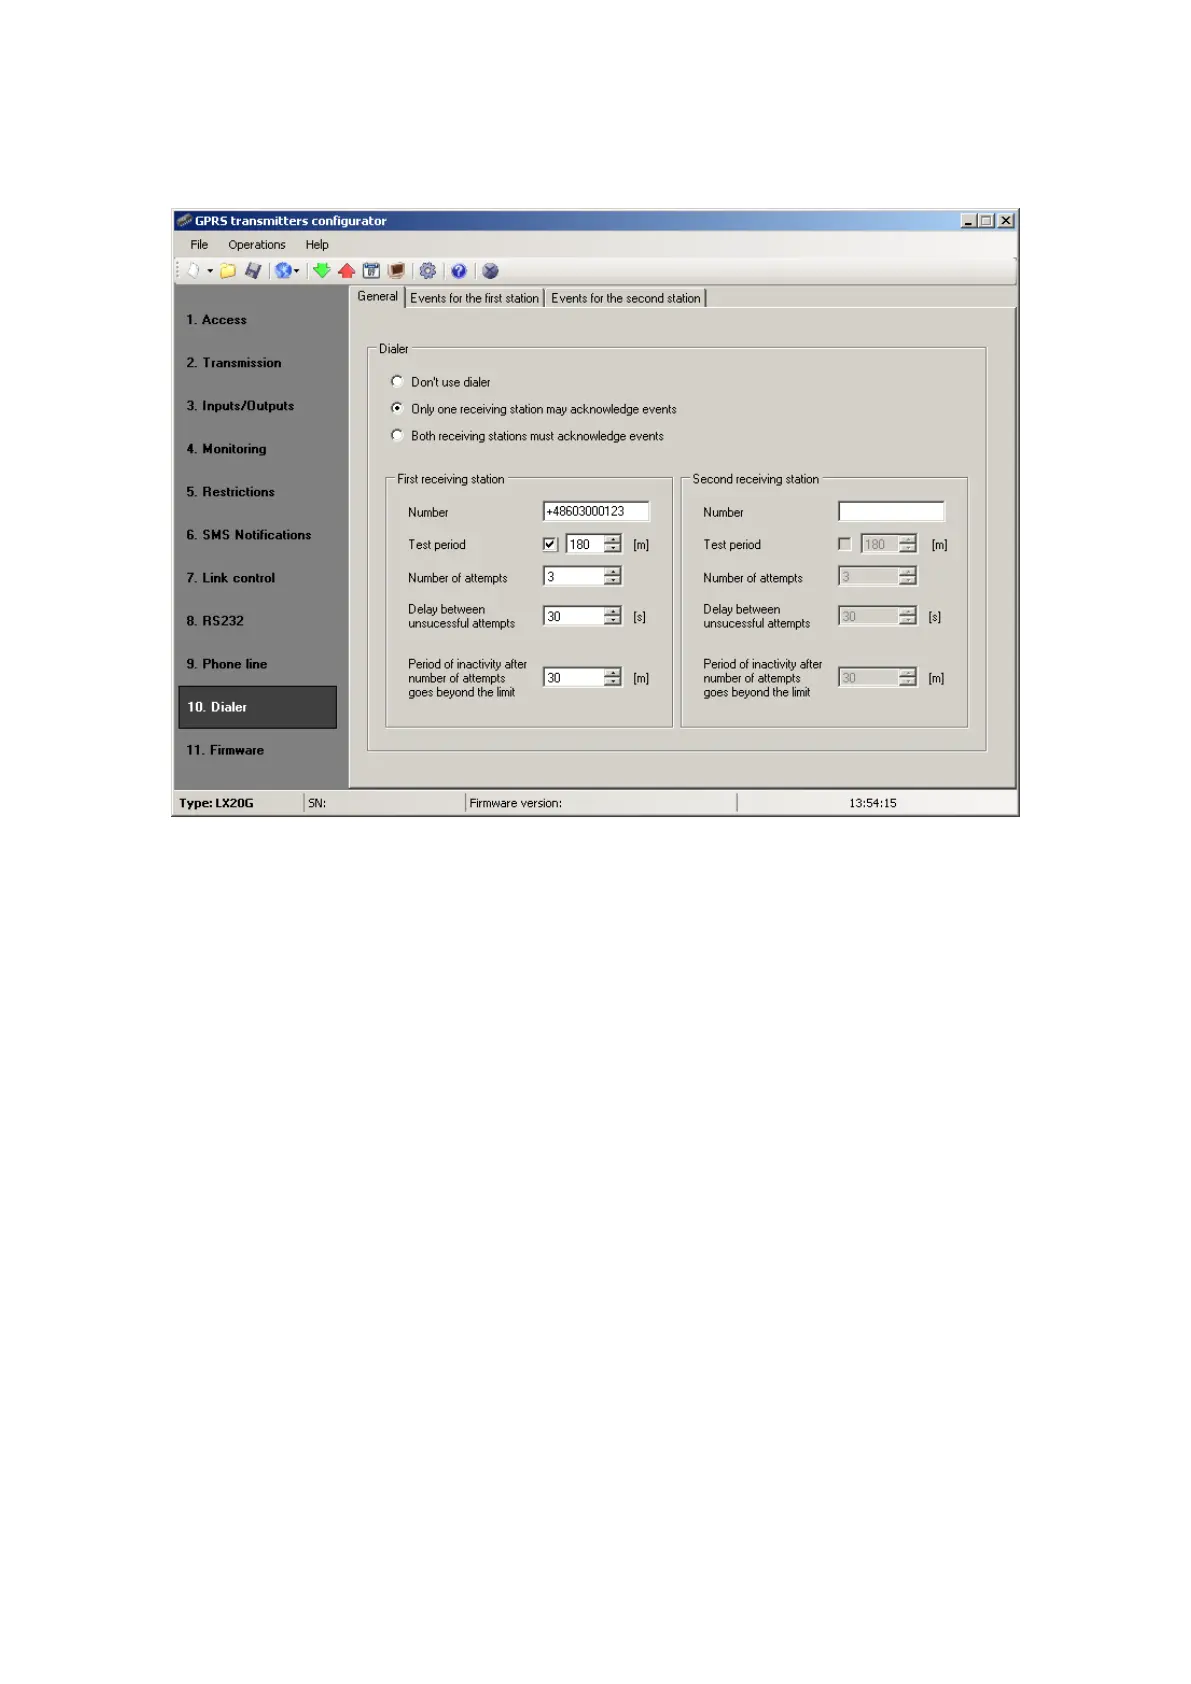Click first station Number of attempts value
This screenshot has width=1191, height=1684.
(x=573, y=577)
